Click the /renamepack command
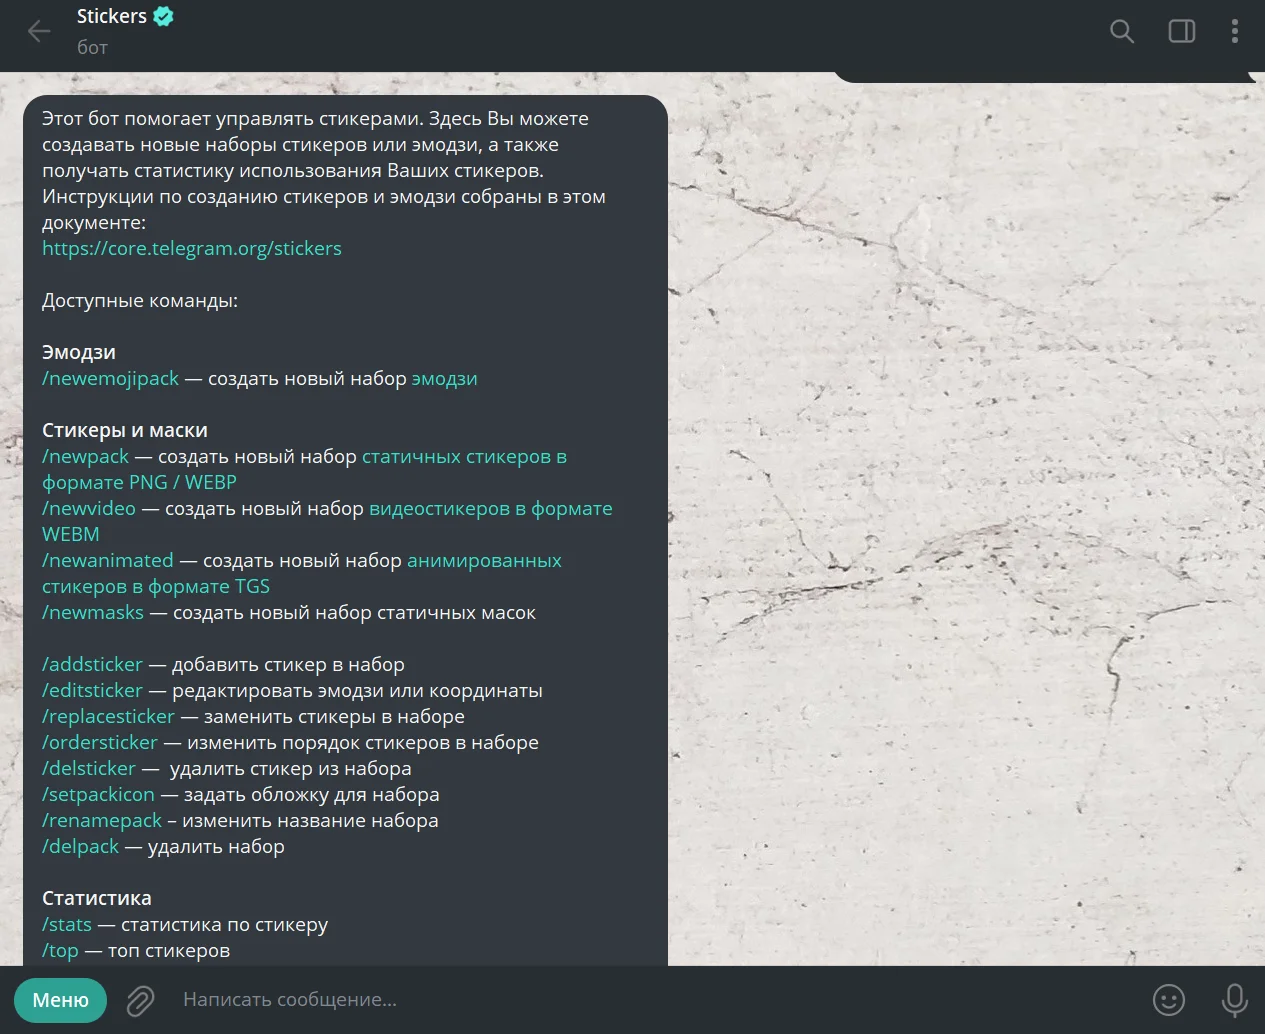 click(x=102, y=820)
